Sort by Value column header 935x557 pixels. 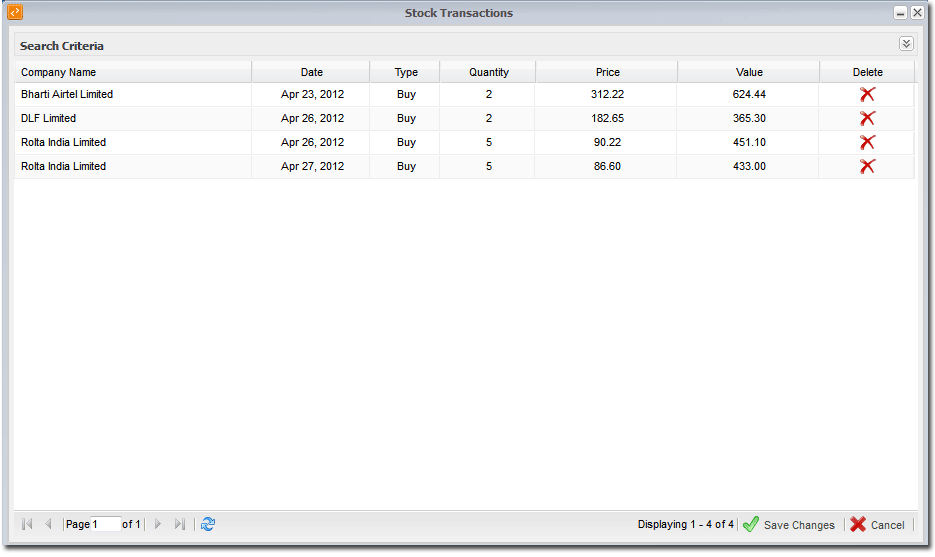point(749,72)
